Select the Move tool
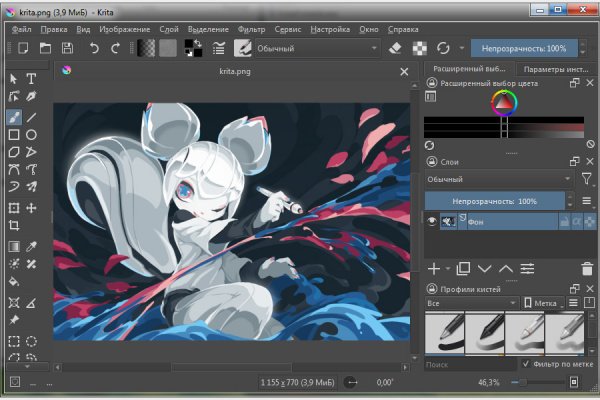 pos(31,208)
